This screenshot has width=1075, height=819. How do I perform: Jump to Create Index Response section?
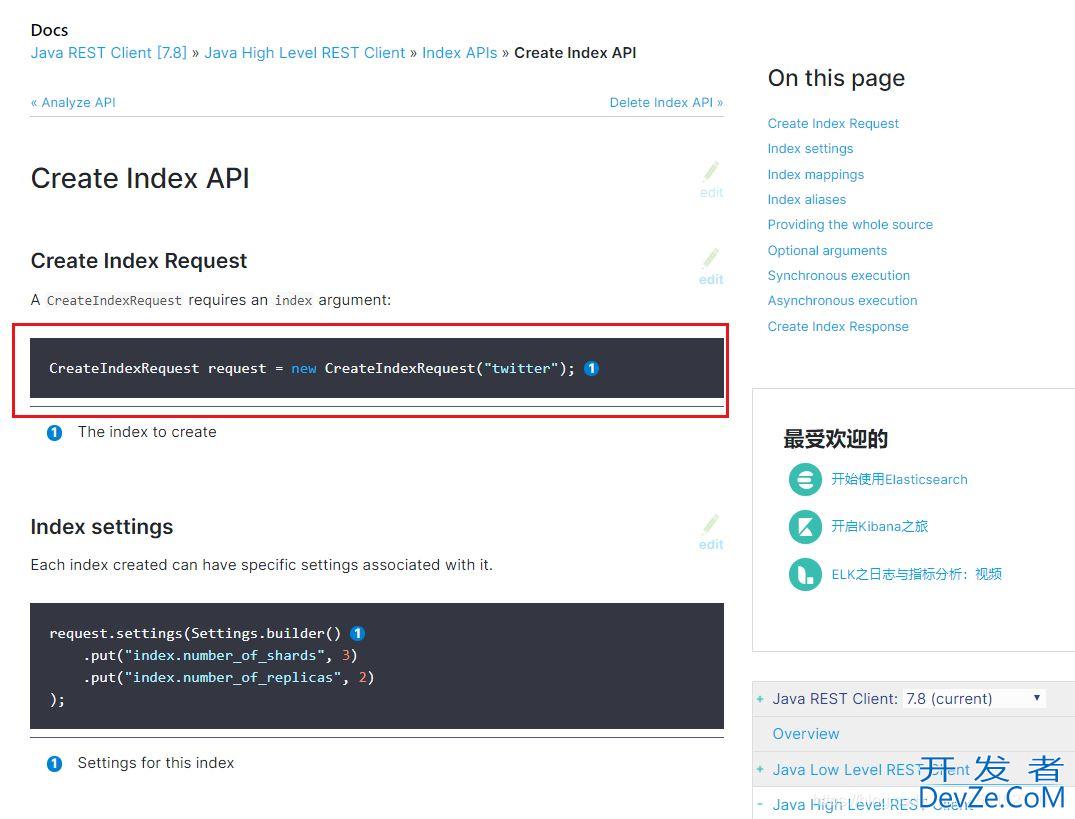coord(838,327)
